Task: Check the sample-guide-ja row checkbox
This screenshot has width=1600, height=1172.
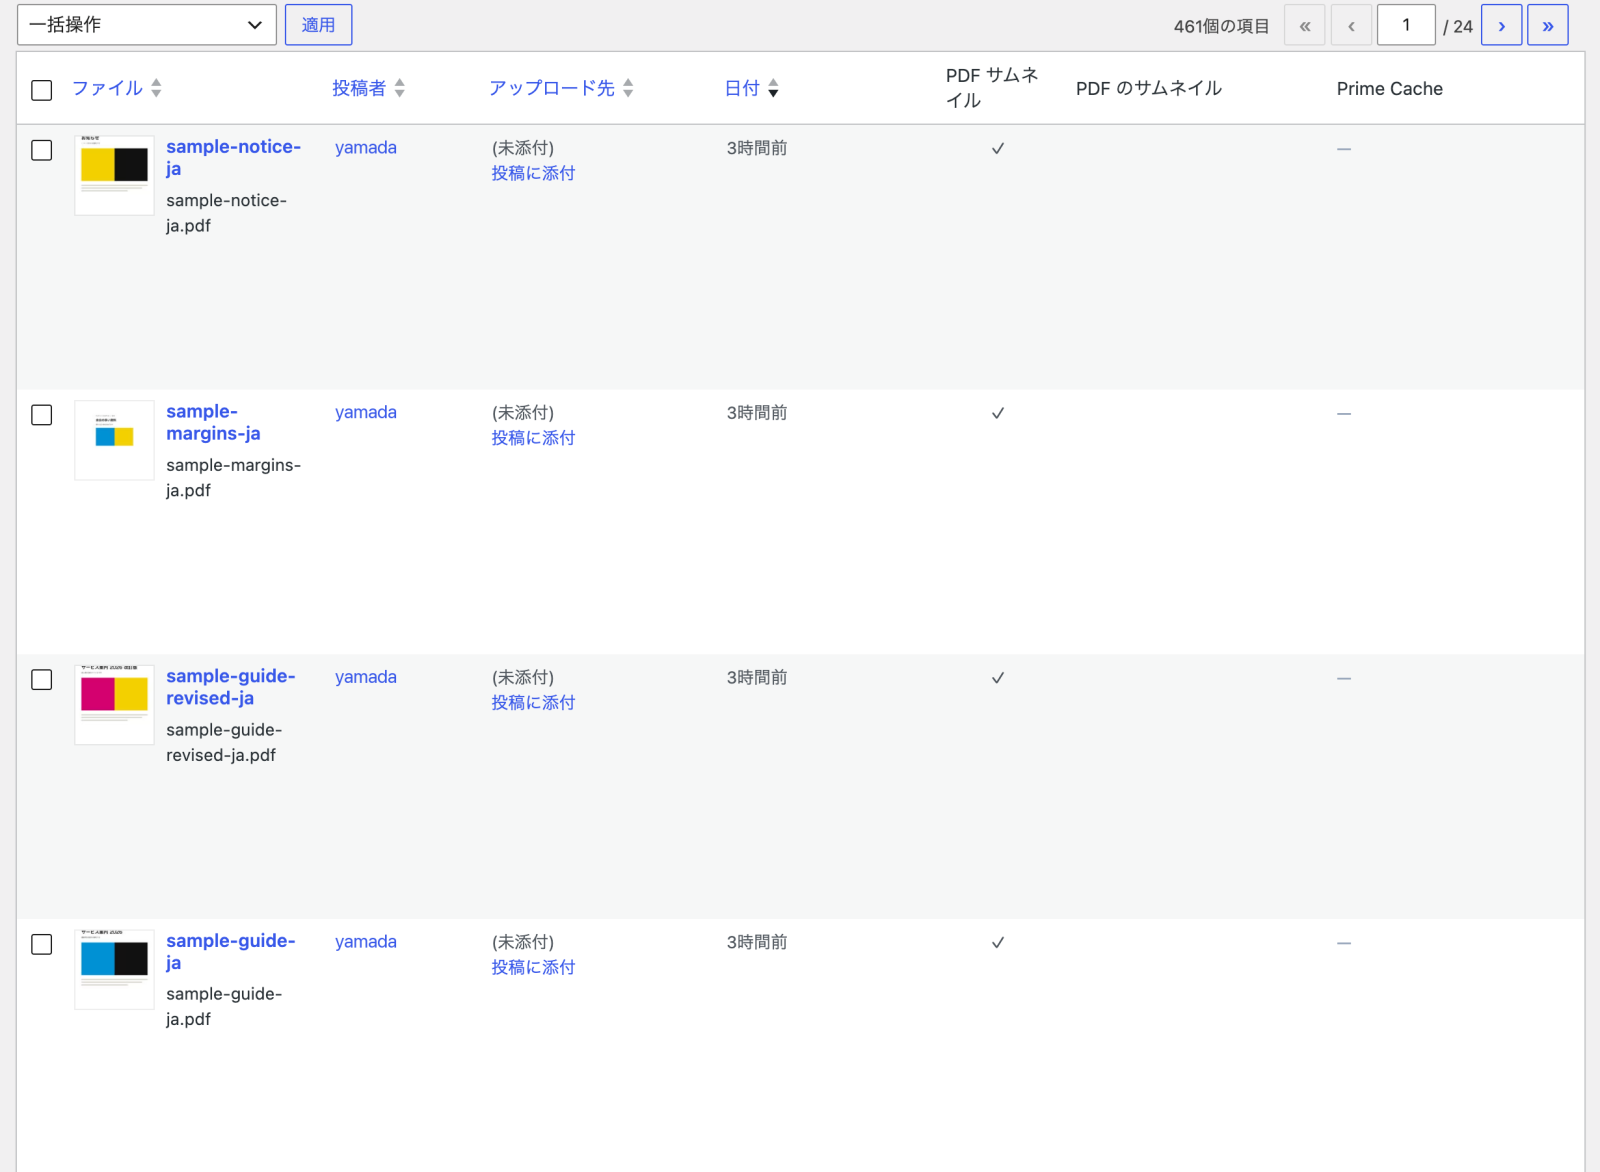Action: coord(42,945)
